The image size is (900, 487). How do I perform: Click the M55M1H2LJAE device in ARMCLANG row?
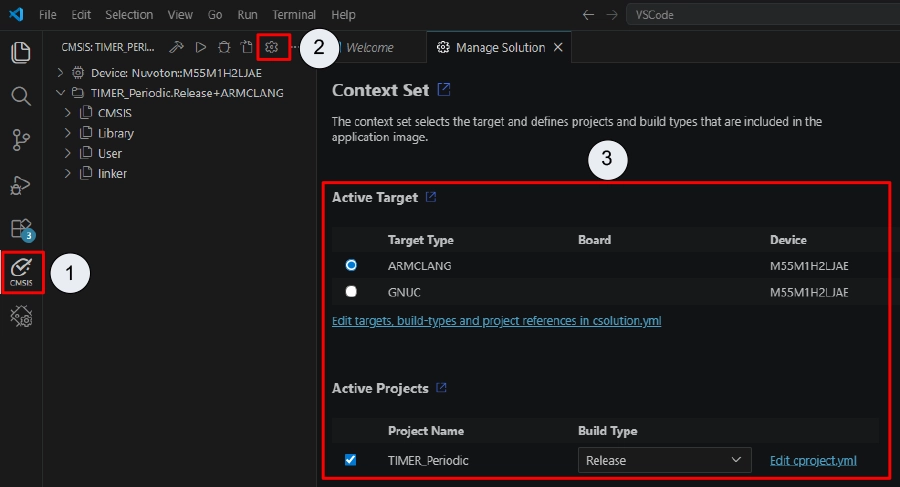pos(809,266)
